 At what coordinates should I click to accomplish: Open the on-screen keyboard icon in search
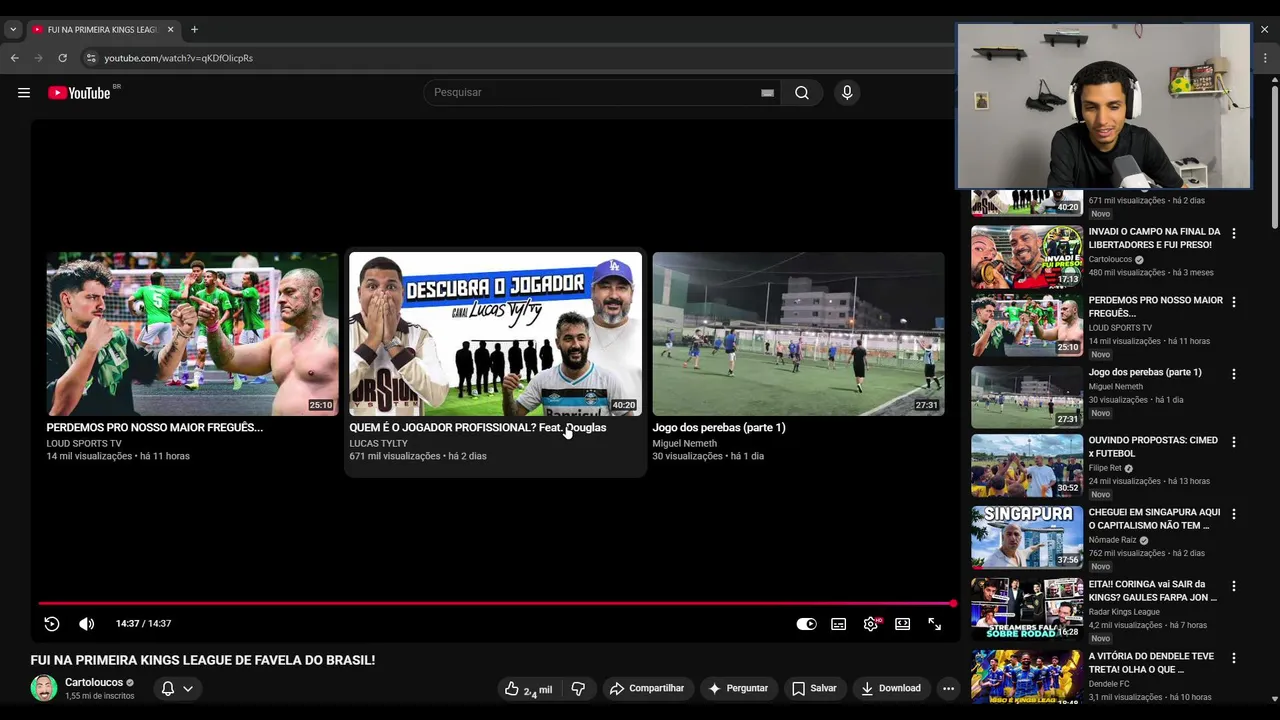[x=767, y=93]
